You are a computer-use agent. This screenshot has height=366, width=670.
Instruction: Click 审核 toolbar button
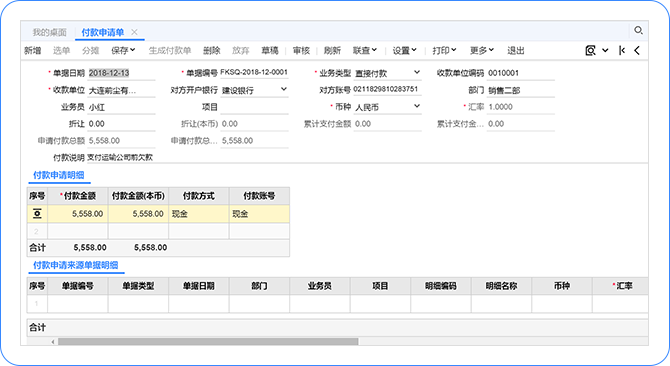301,51
